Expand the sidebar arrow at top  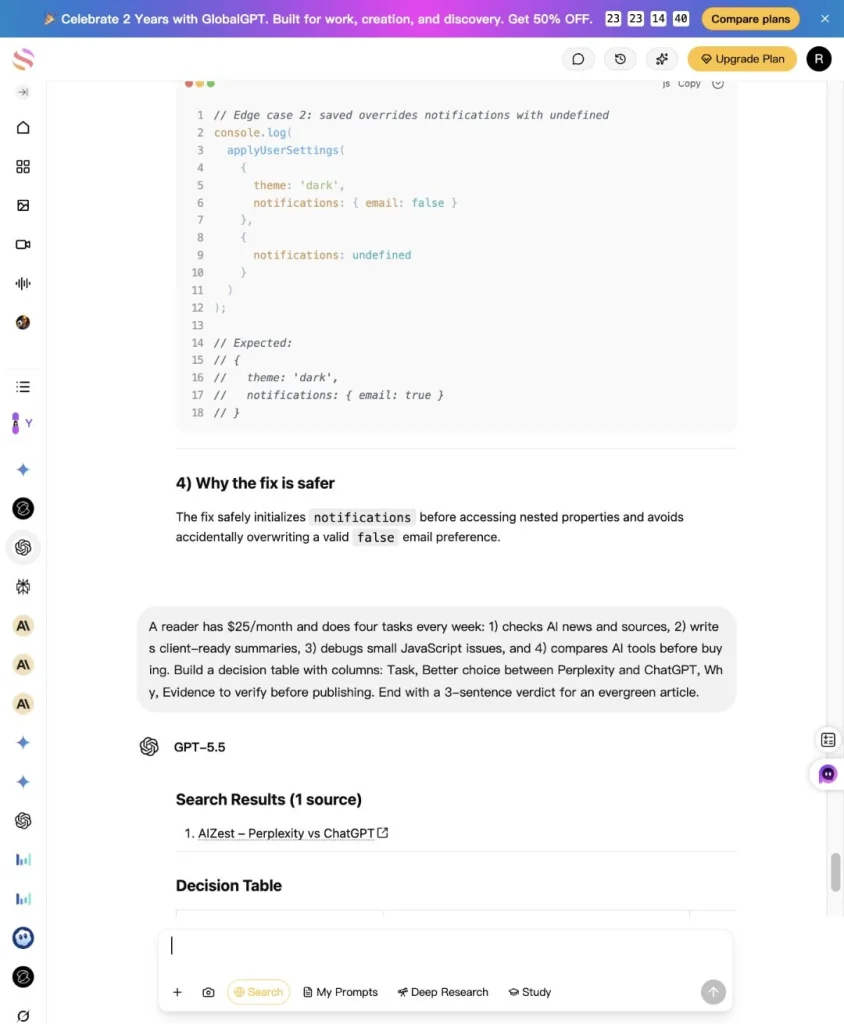pyautogui.click(x=23, y=92)
